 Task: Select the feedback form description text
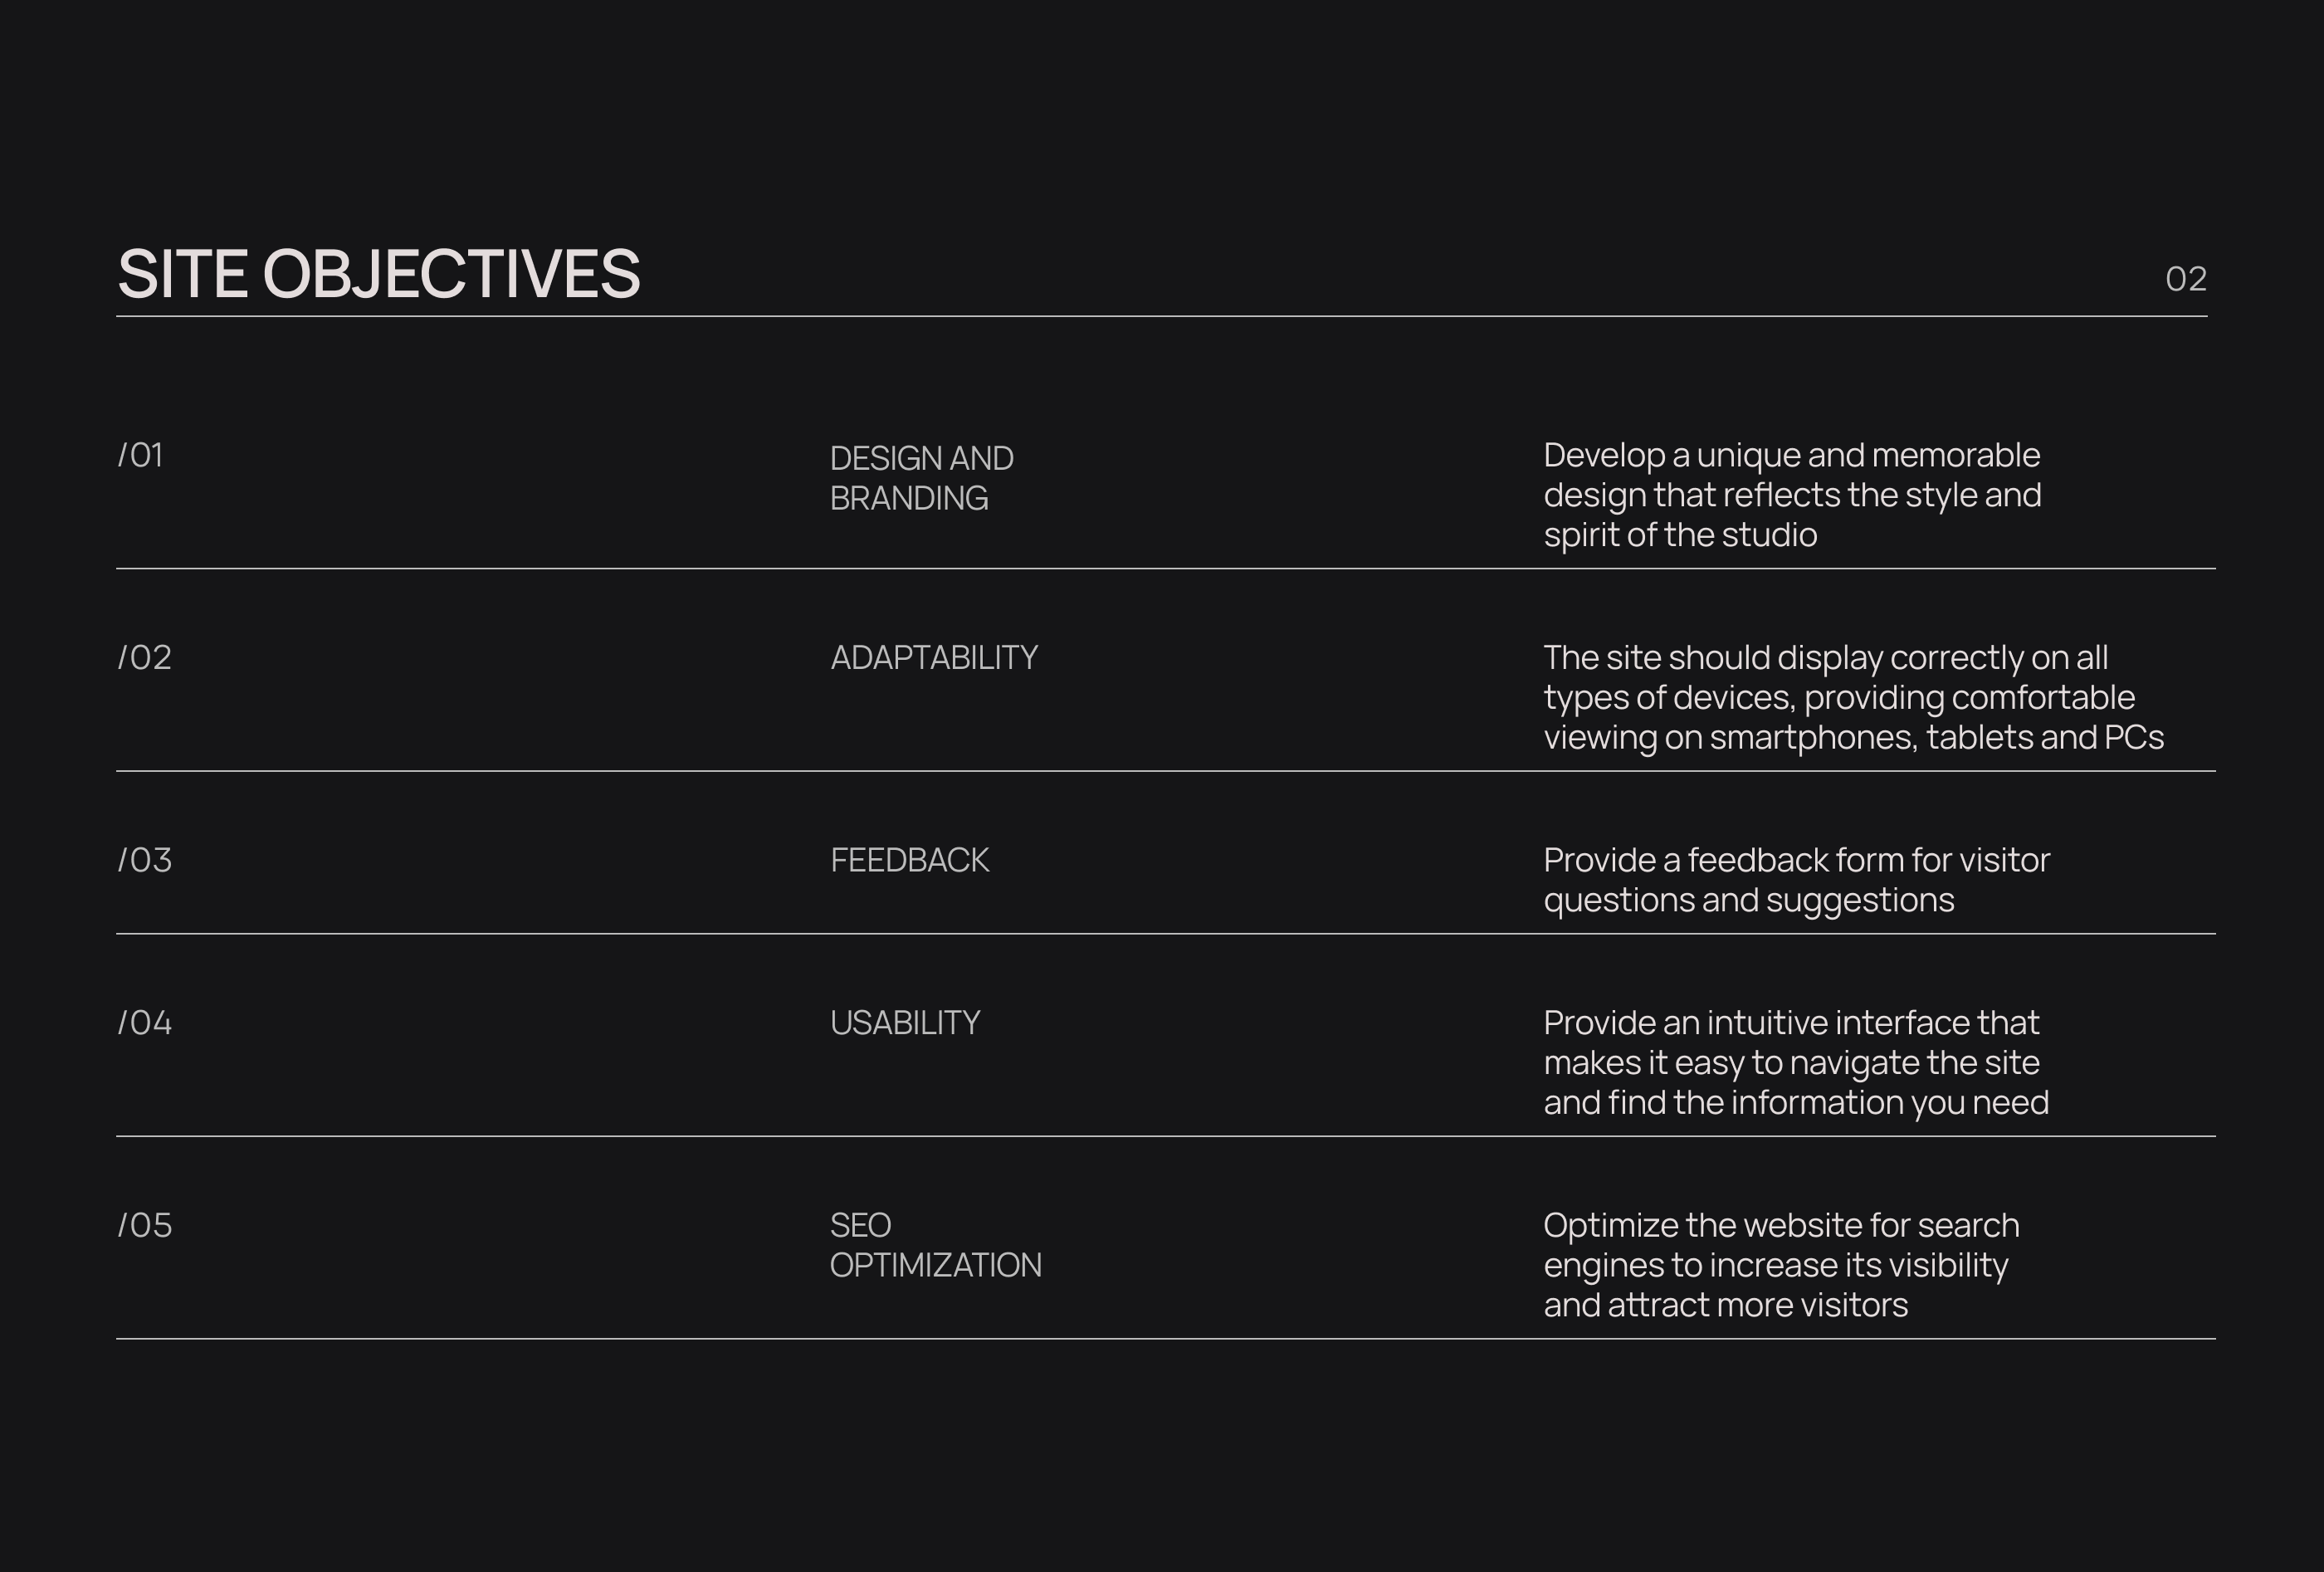pyautogui.click(x=1796, y=880)
